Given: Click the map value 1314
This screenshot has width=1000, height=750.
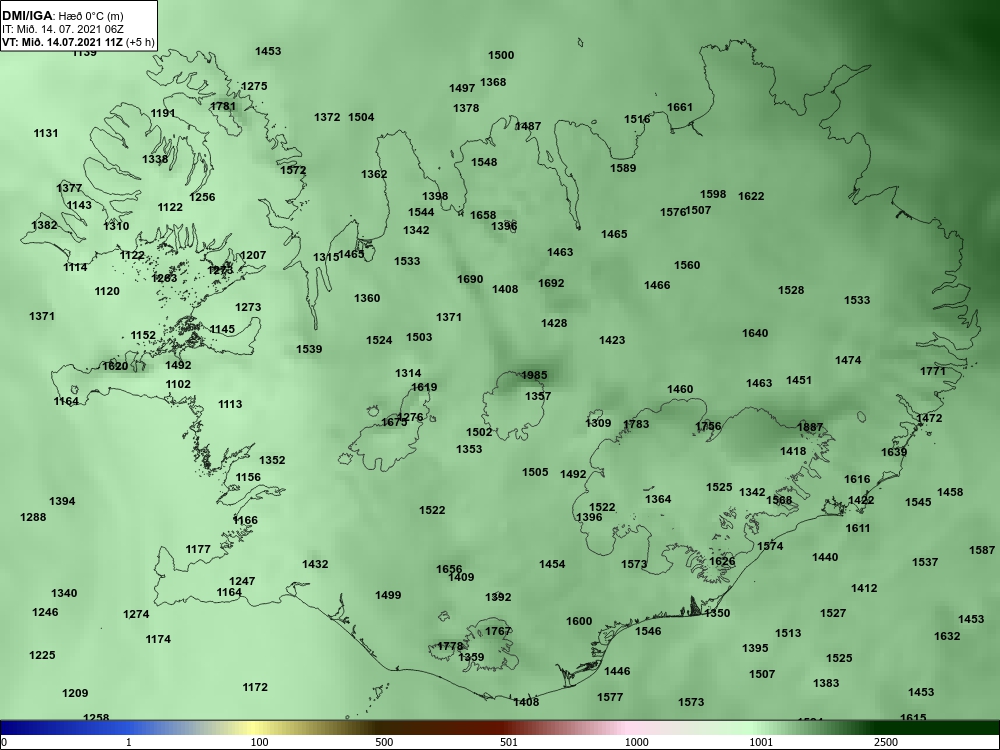Looking at the screenshot, I should [x=408, y=372].
